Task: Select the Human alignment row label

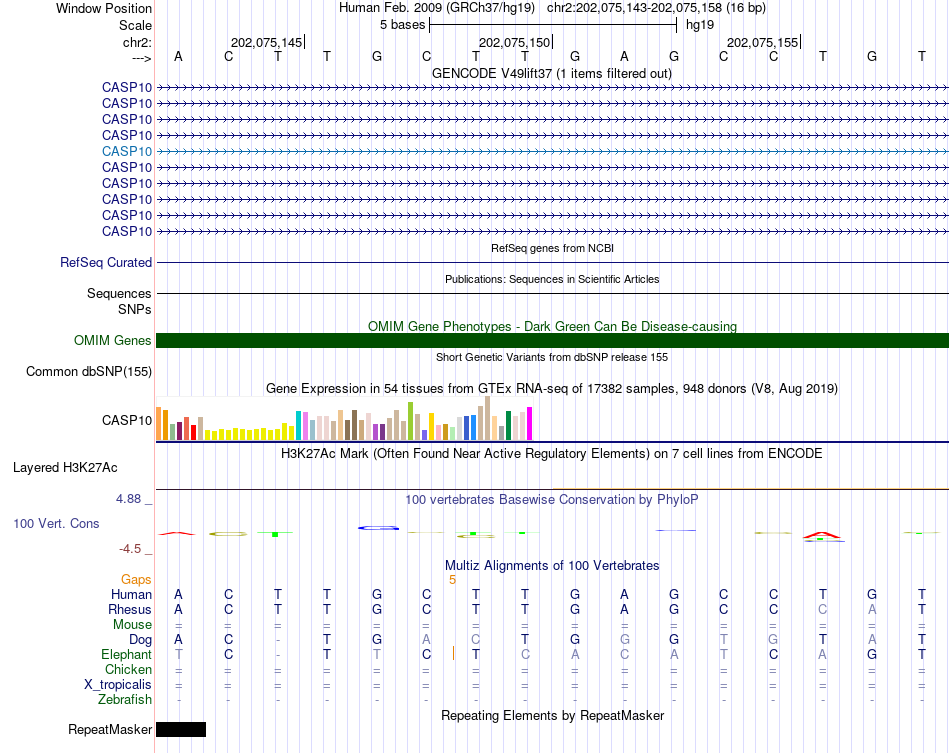Action: coord(131,594)
